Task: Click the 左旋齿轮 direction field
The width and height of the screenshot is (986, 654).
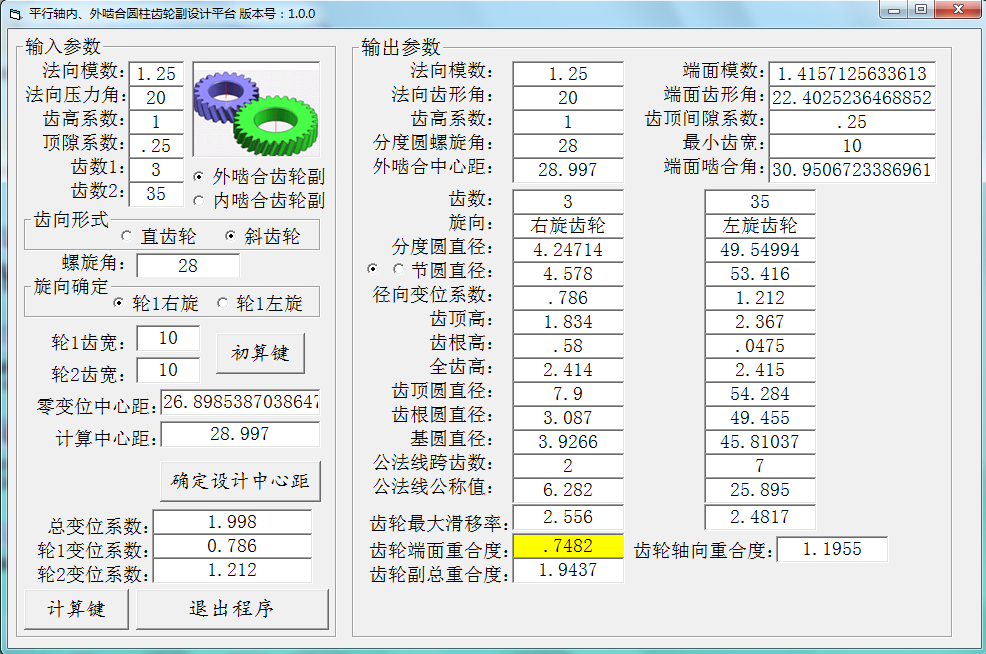Action: click(760, 226)
